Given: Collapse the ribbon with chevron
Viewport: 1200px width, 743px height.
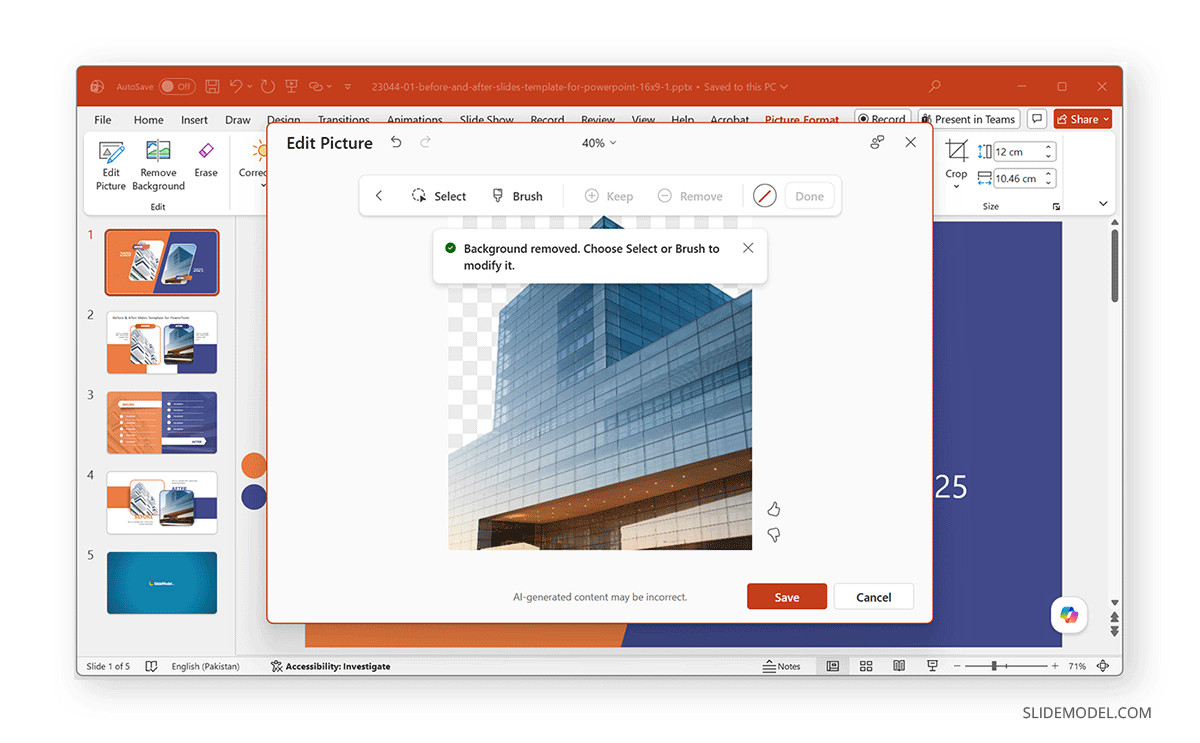Looking at the screenshot, I should (x=1103, y=204).
